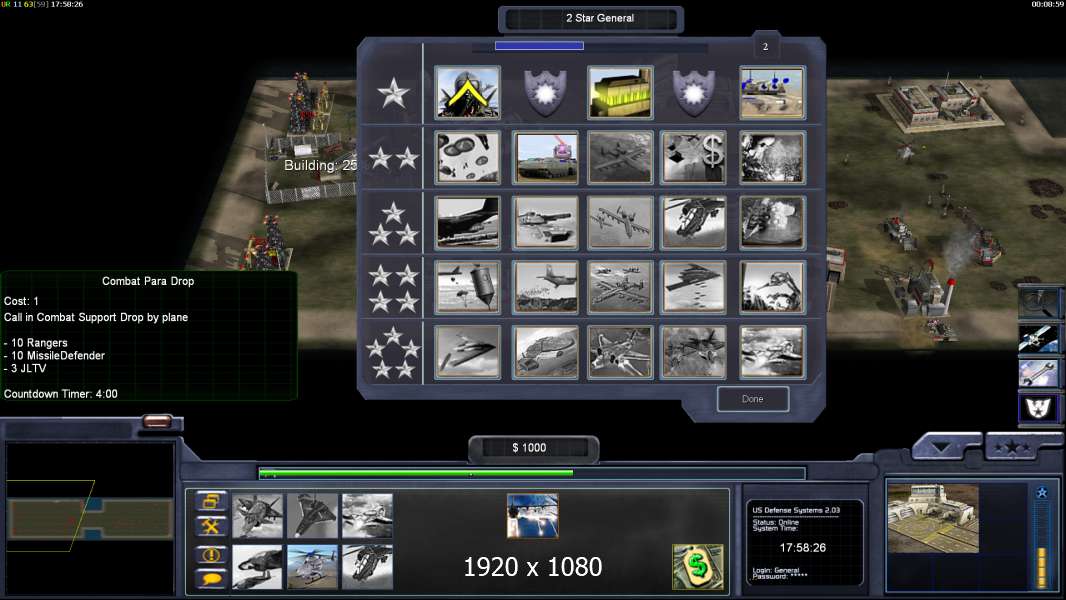Select the fighter jets formation icon in five-star row
This screenshot has width=1066, height=600.
pos(693,352)
